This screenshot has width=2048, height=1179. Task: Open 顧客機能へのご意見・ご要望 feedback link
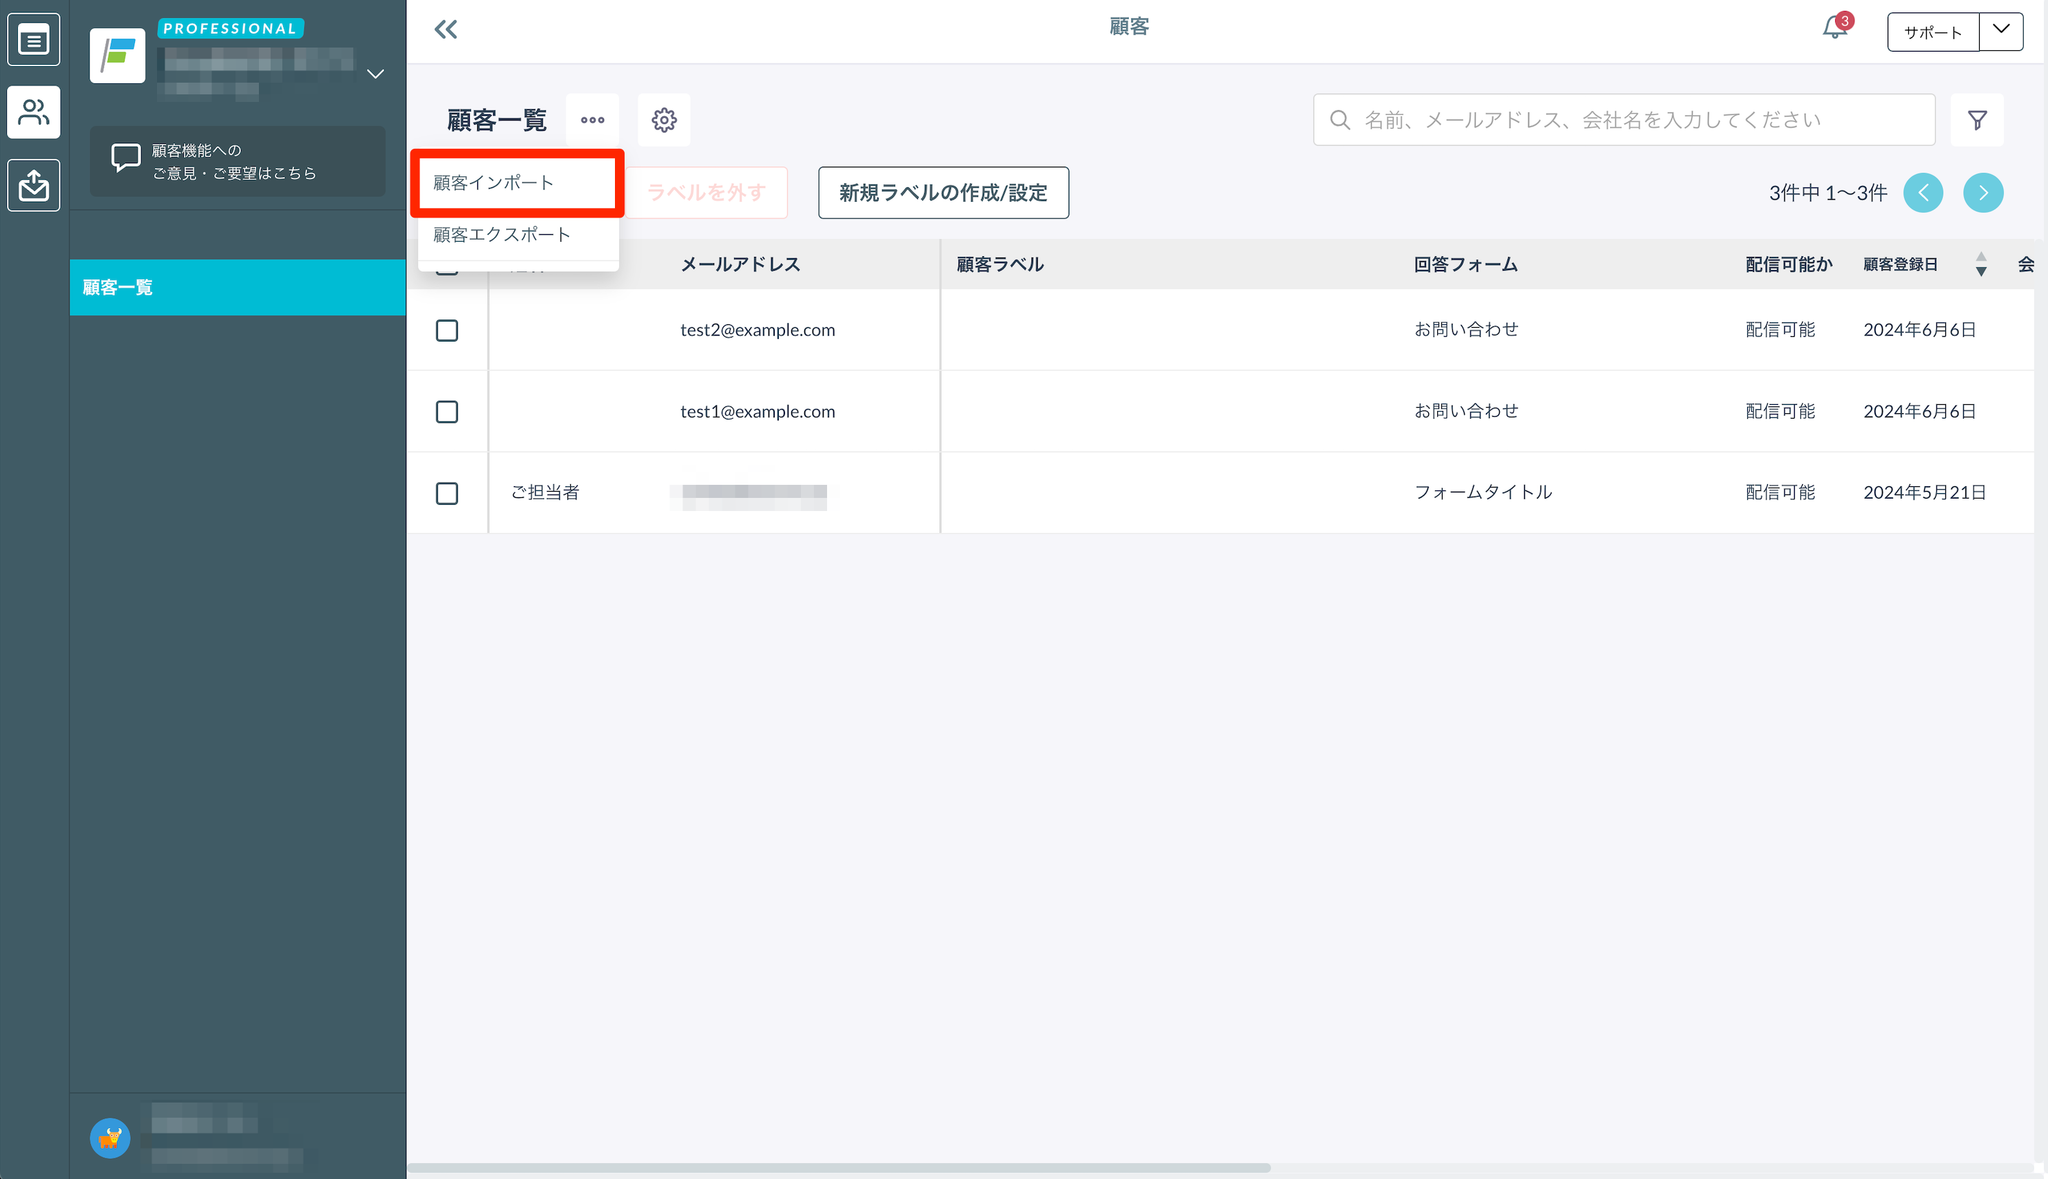[x=237, y=162]
